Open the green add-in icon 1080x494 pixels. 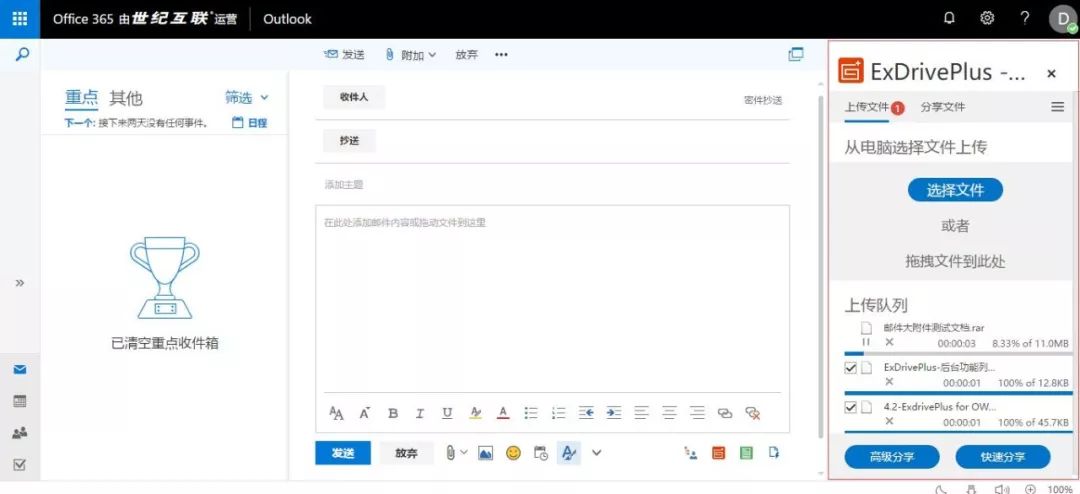coord(746,453)
